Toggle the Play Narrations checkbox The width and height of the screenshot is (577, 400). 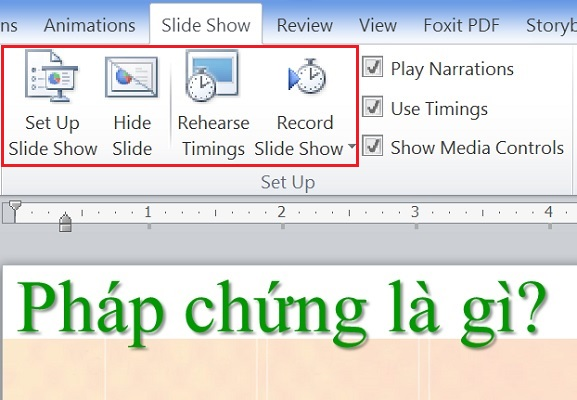[372, 67]
